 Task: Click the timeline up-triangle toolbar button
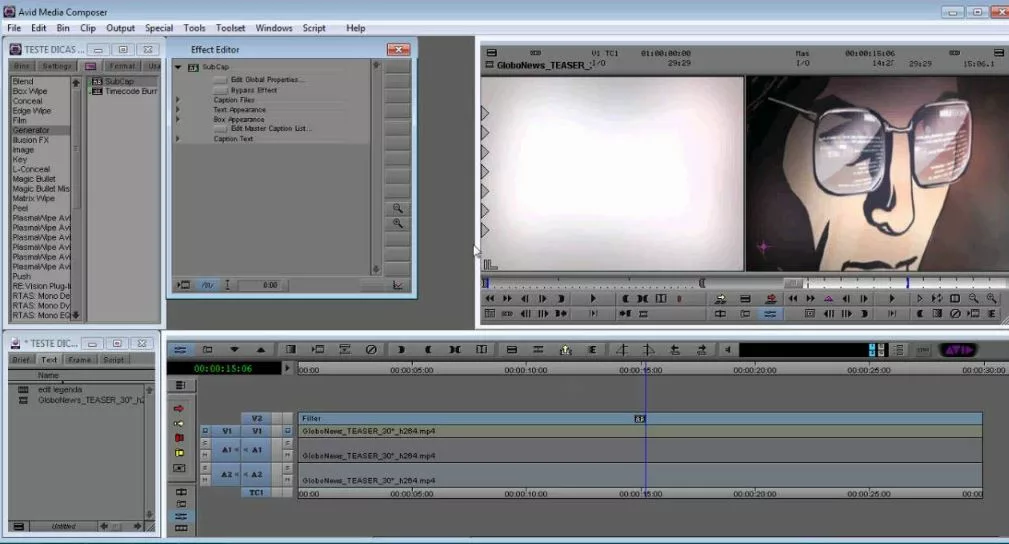261,350
